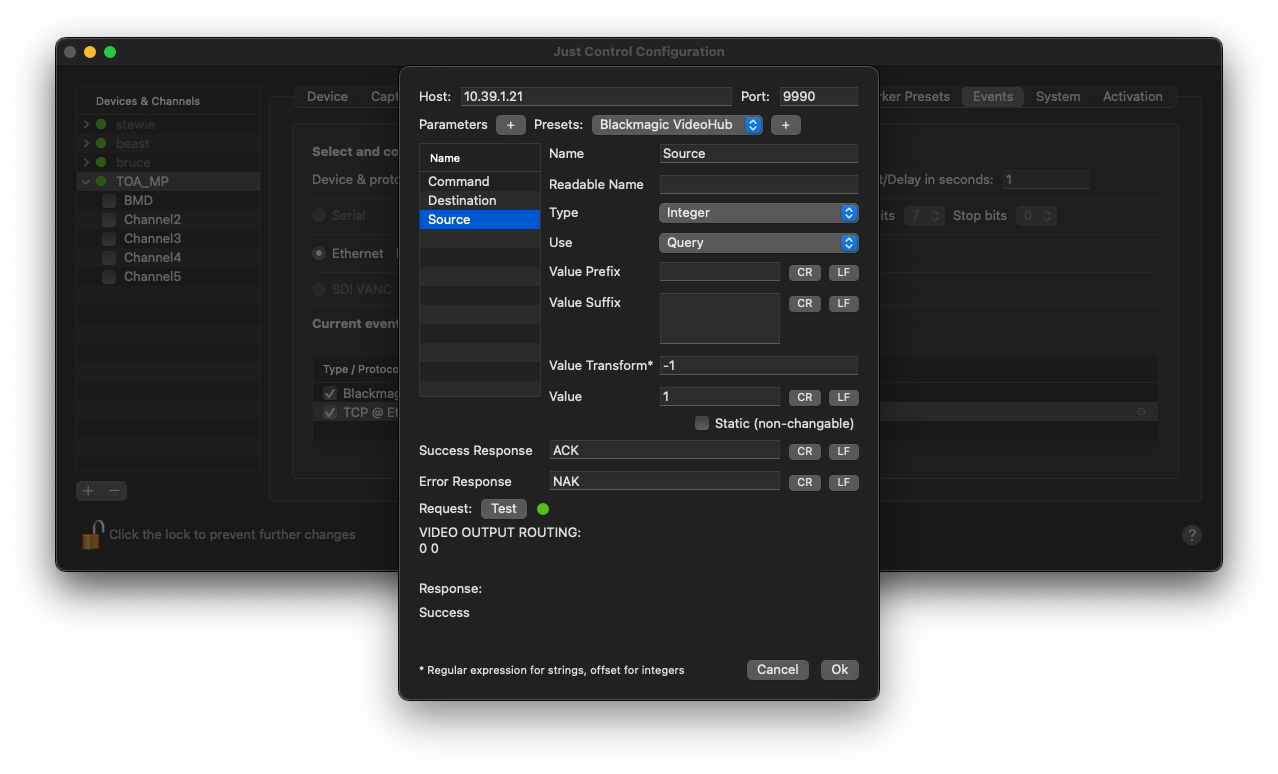Screen dimensions: 1278x774
Task: Insert CR into Value Suffix
Action: tap(804, 303)
